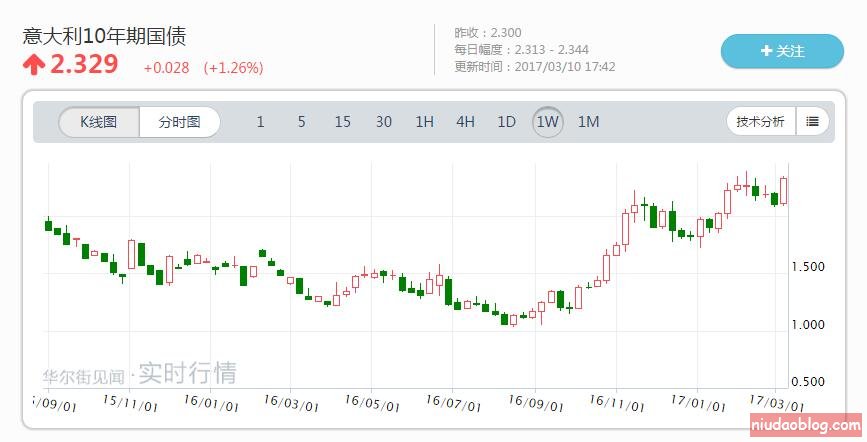Screen dimensions: 867x442
Task: Click the 1.000 y-axis label
Action: coord(808,324)
